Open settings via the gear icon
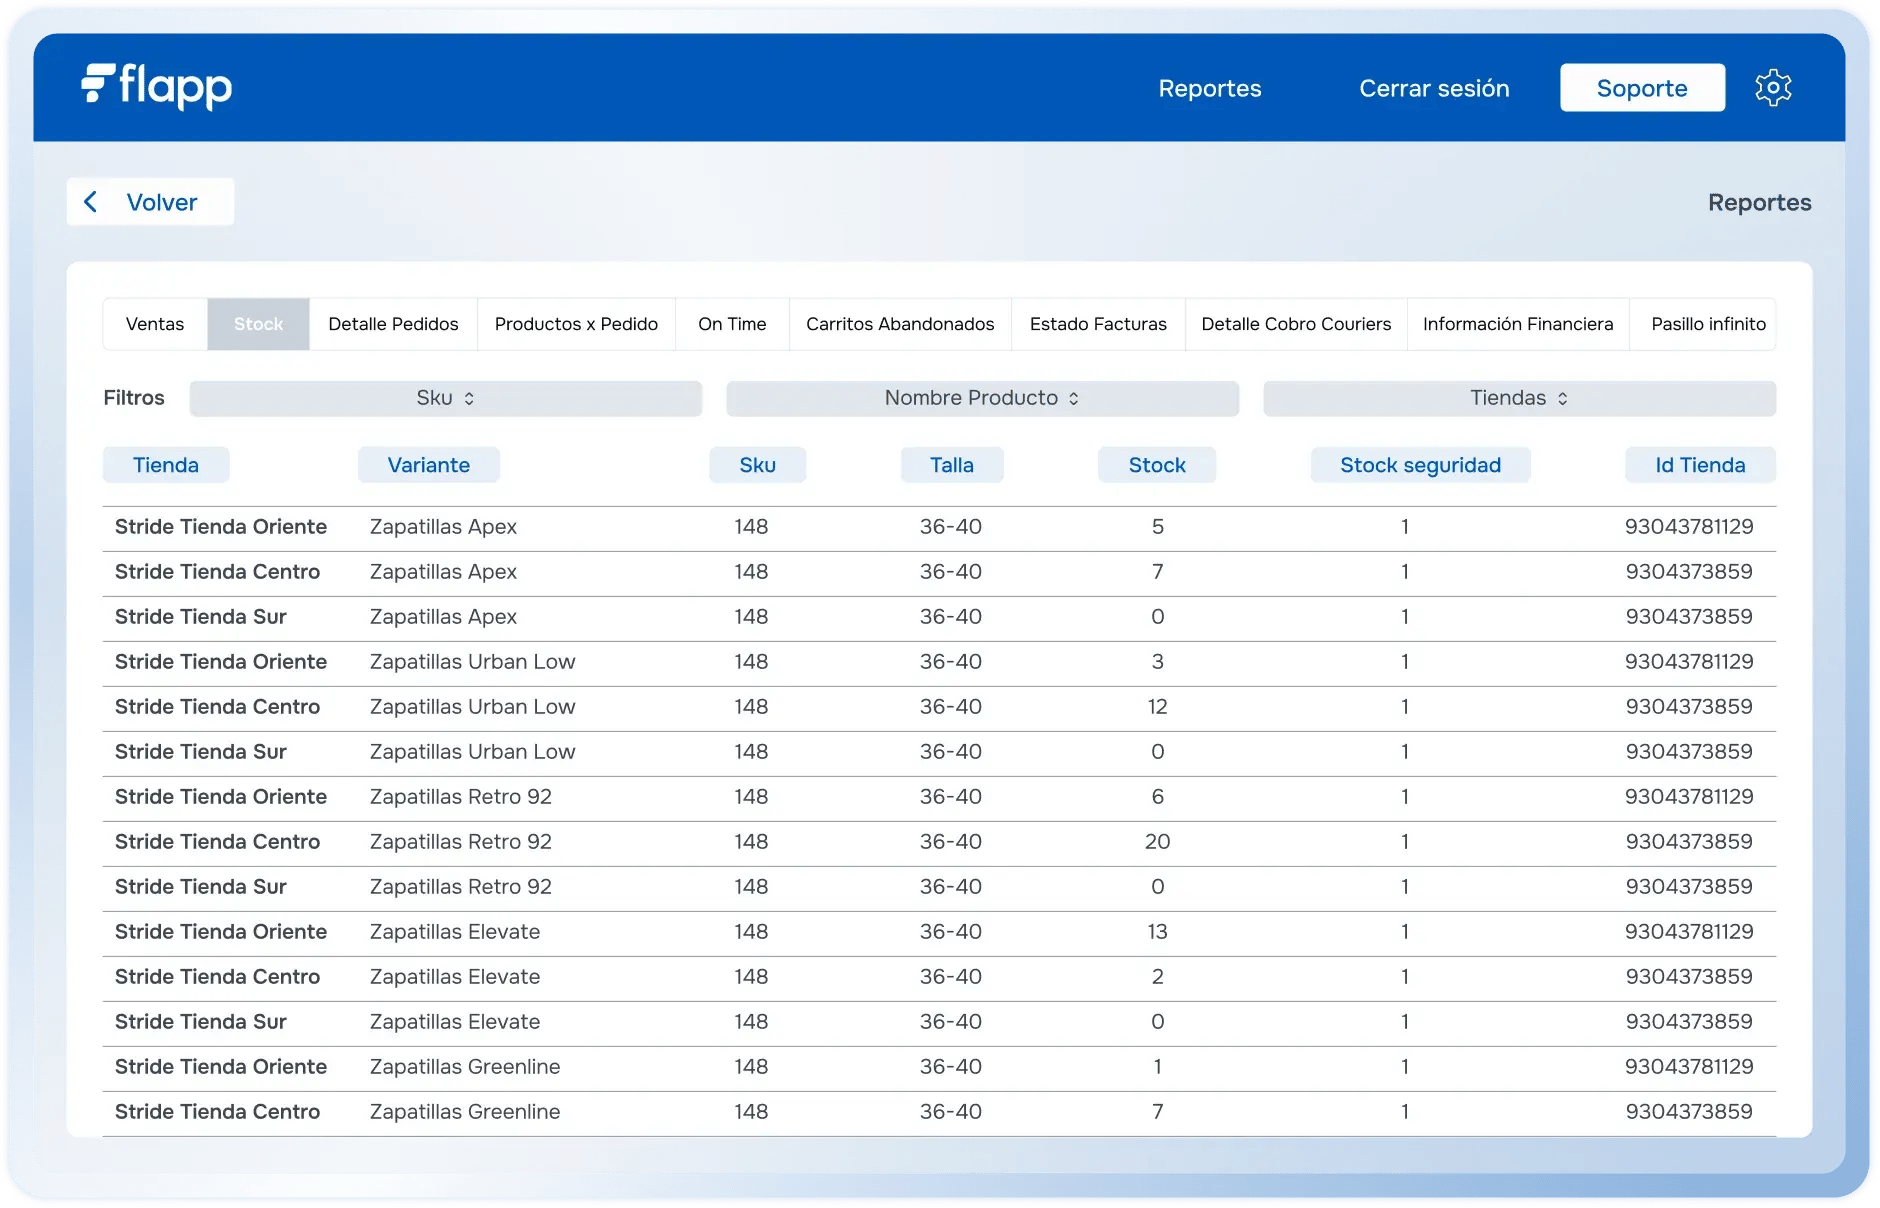 click(1773, 88)
